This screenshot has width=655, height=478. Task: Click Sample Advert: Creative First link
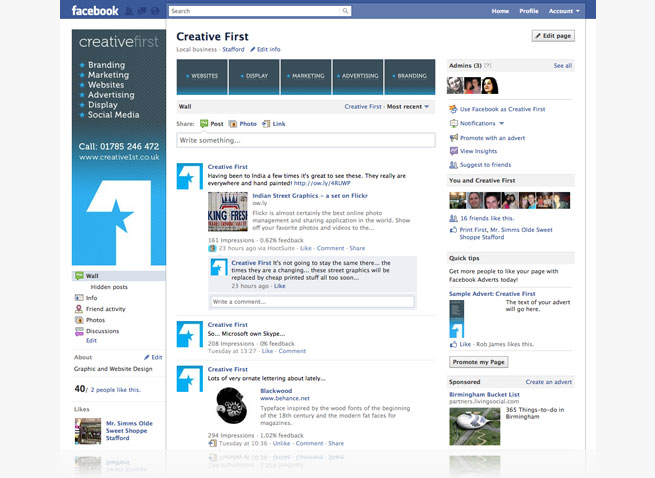coord(492,294)
